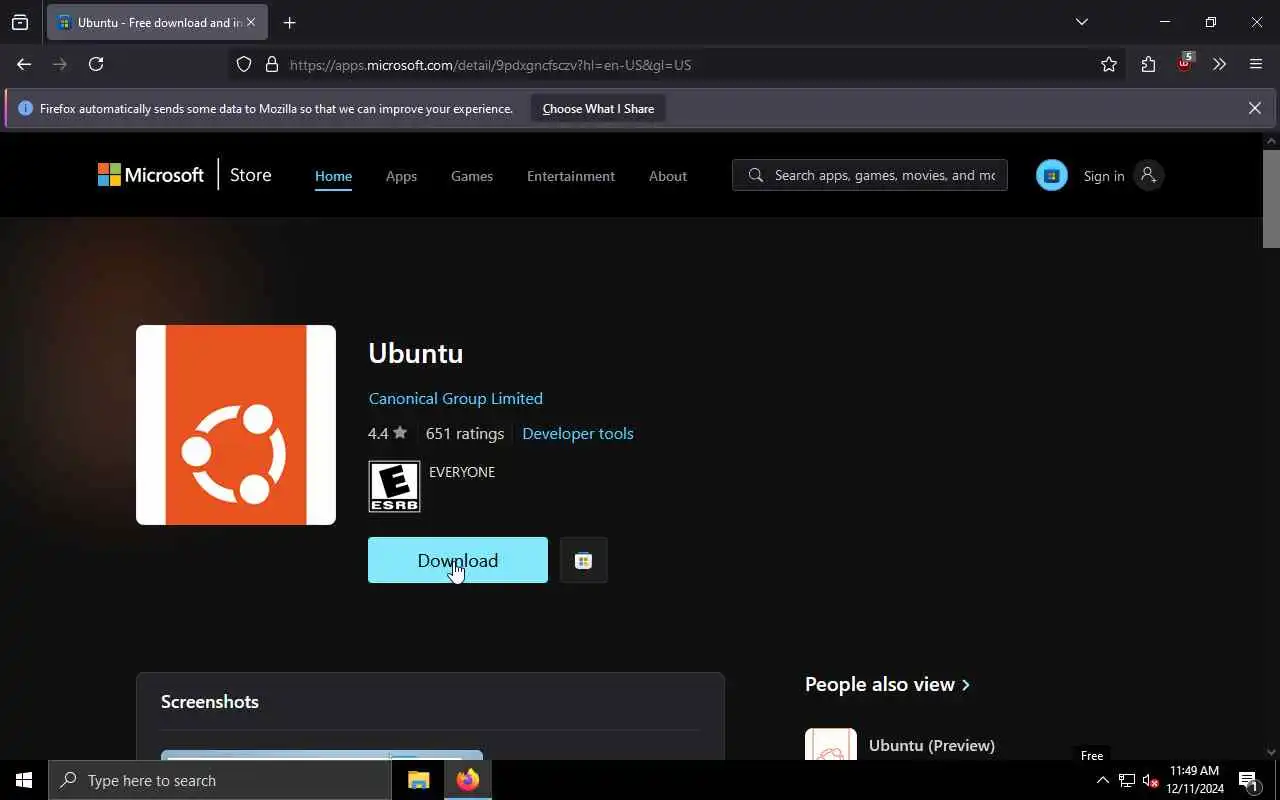The height and width of the screenshot is (800, 1280).
Task: Dismiss the Firefox data notification bar
Action: click(x=1254, y=108)
